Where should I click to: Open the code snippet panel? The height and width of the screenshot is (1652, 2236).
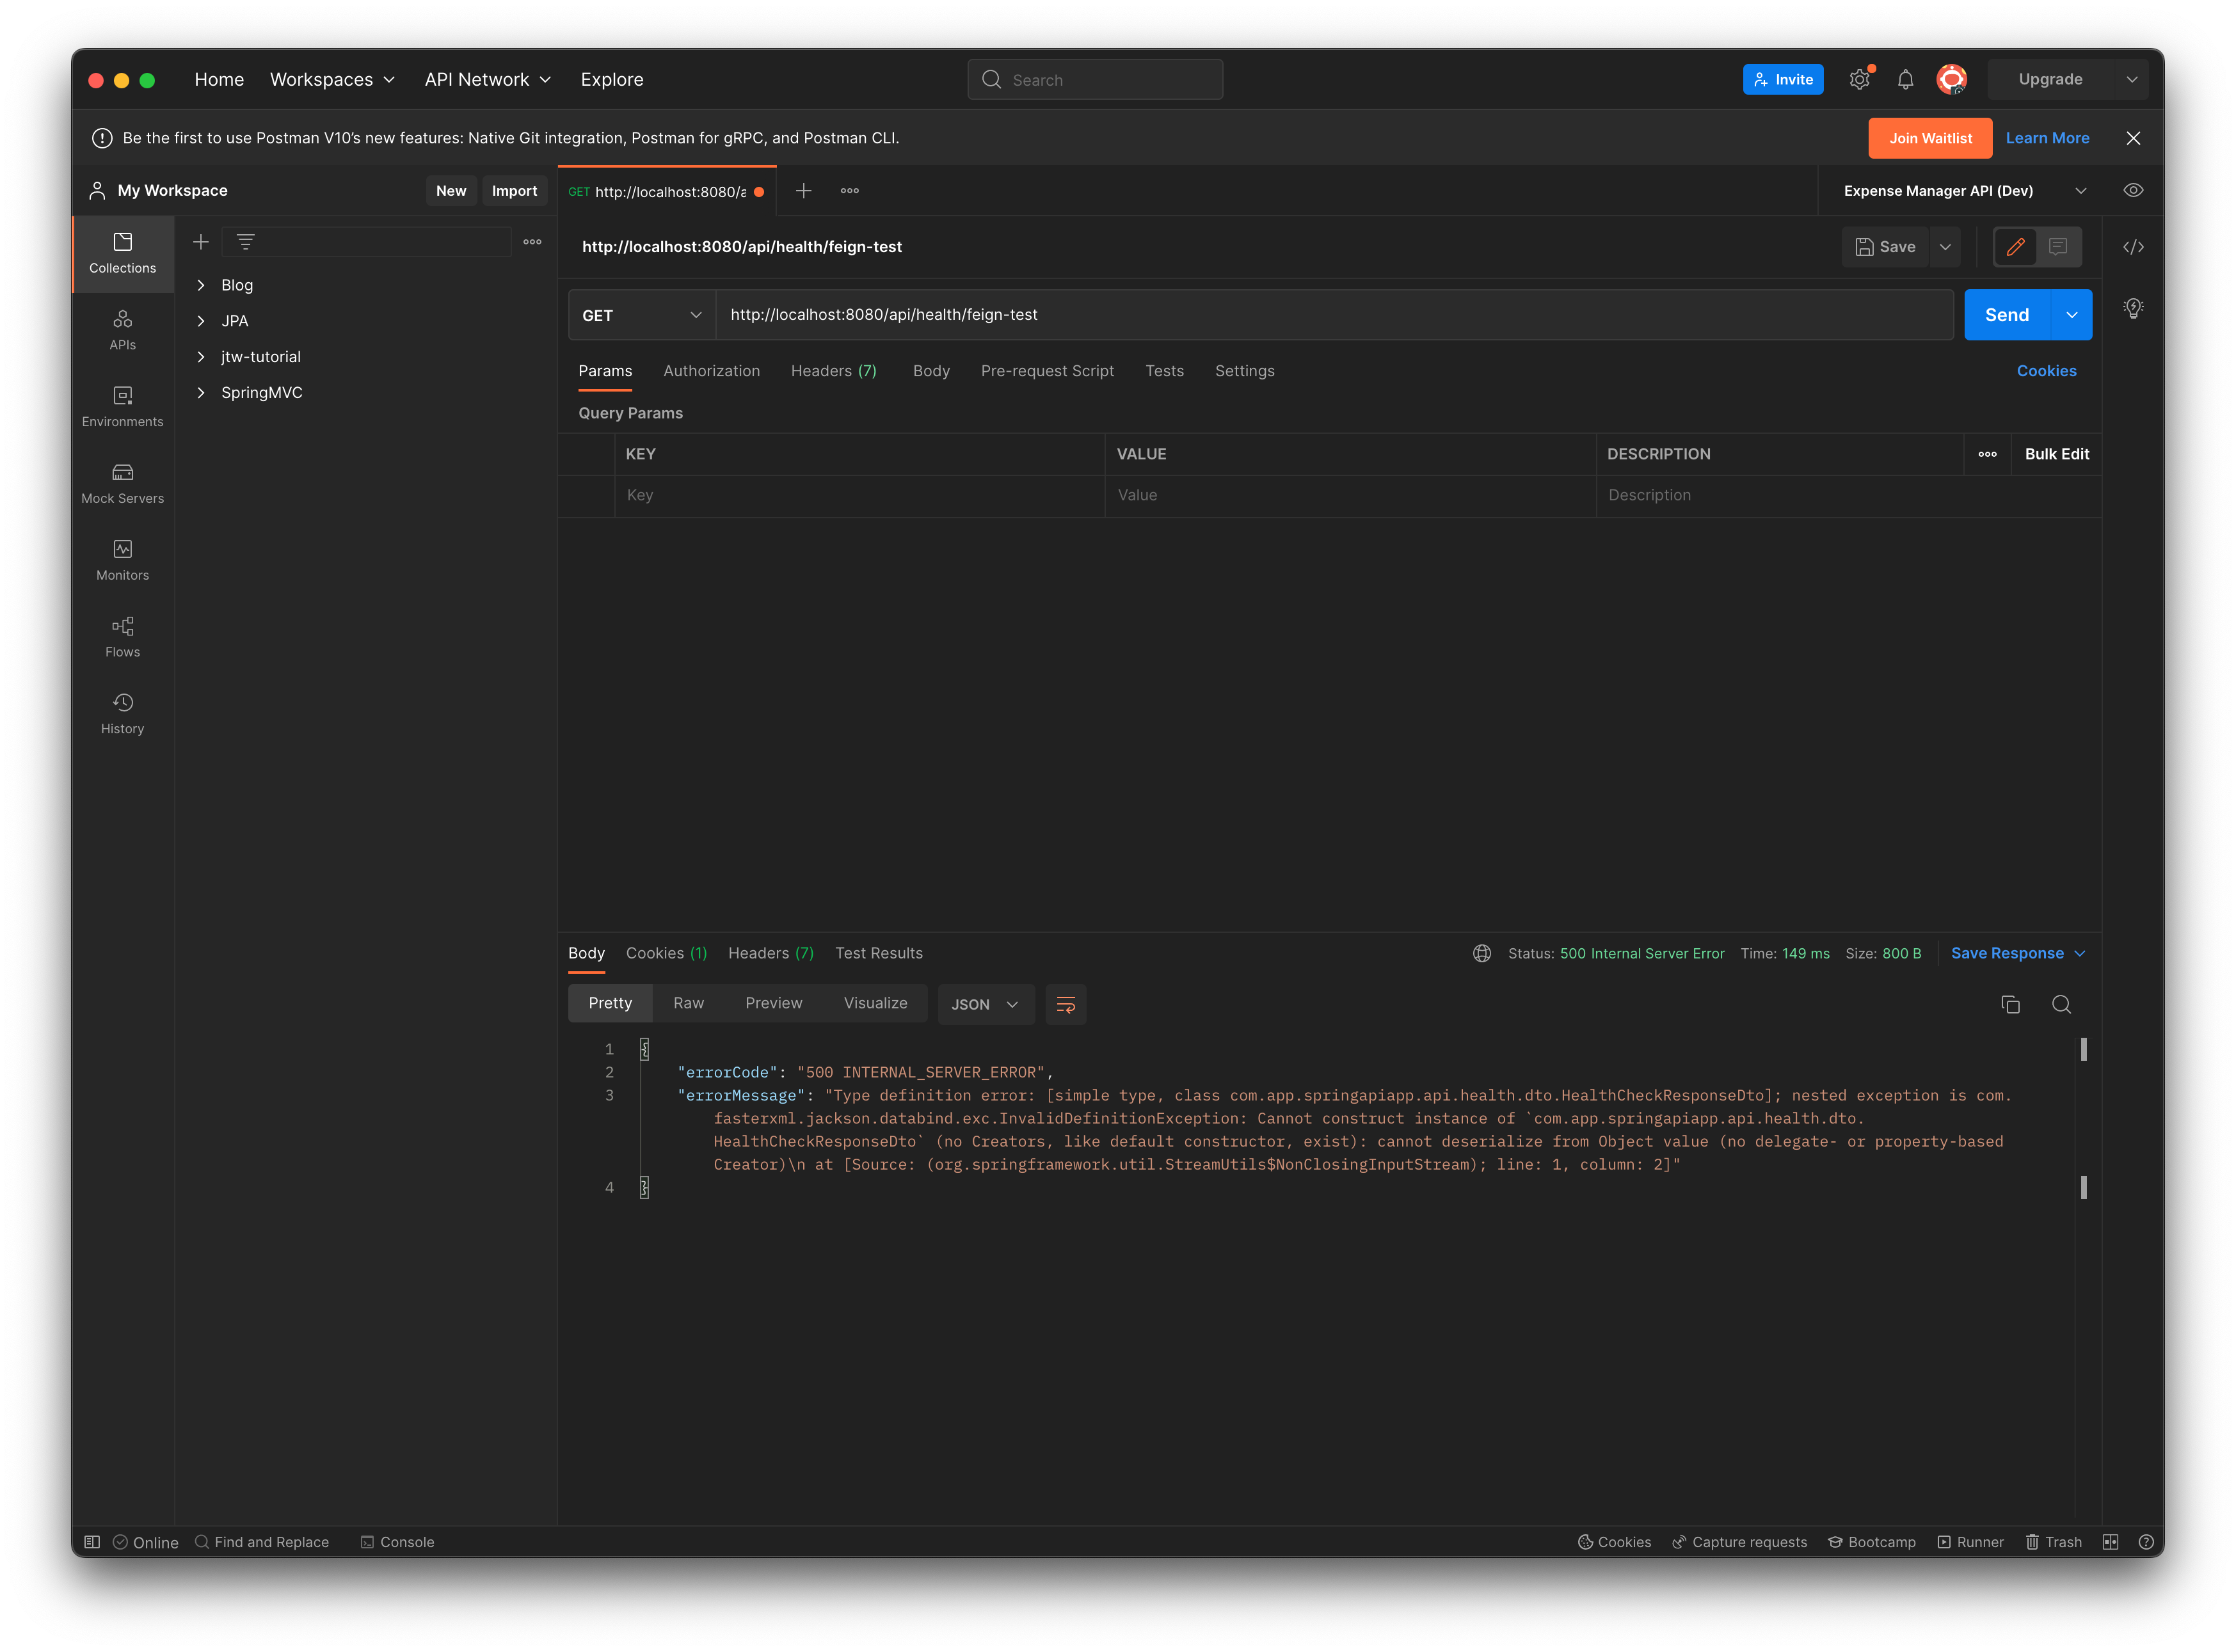pyautogui.click(x=2133, y=247)
